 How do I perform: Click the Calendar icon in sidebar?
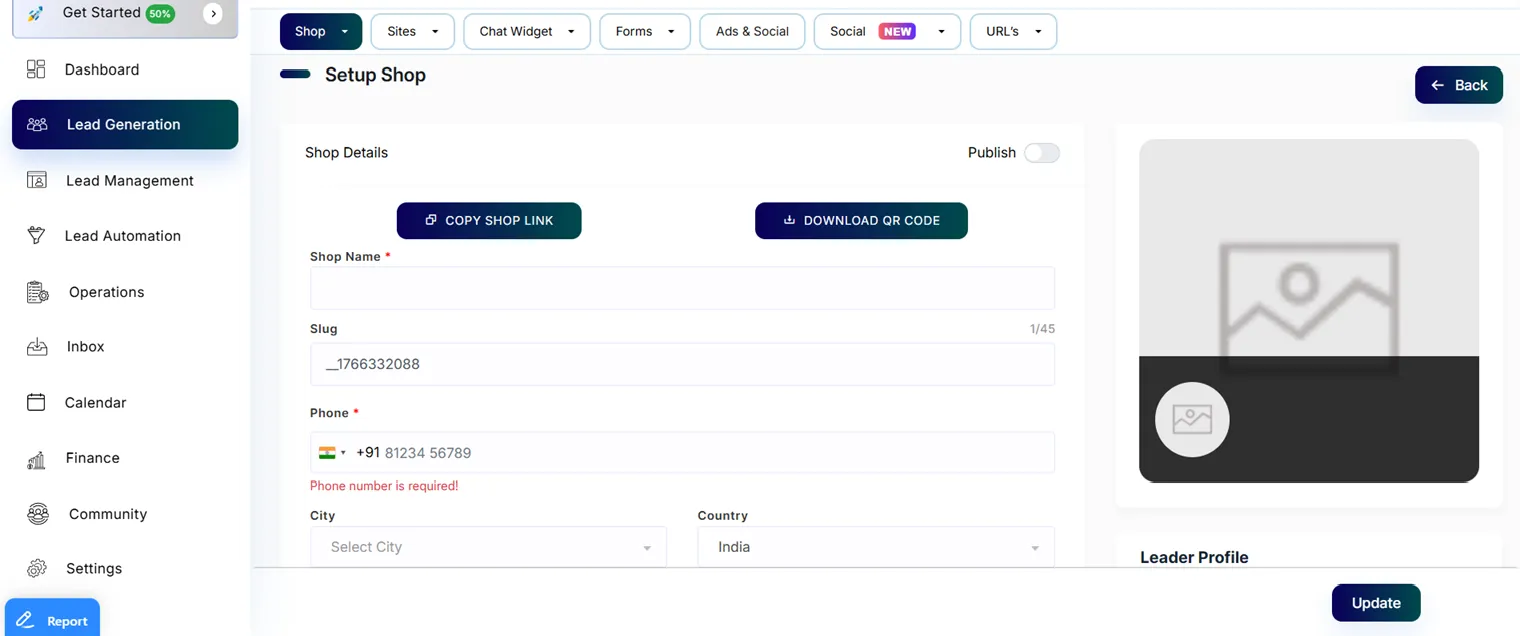[x=36, y=402]
